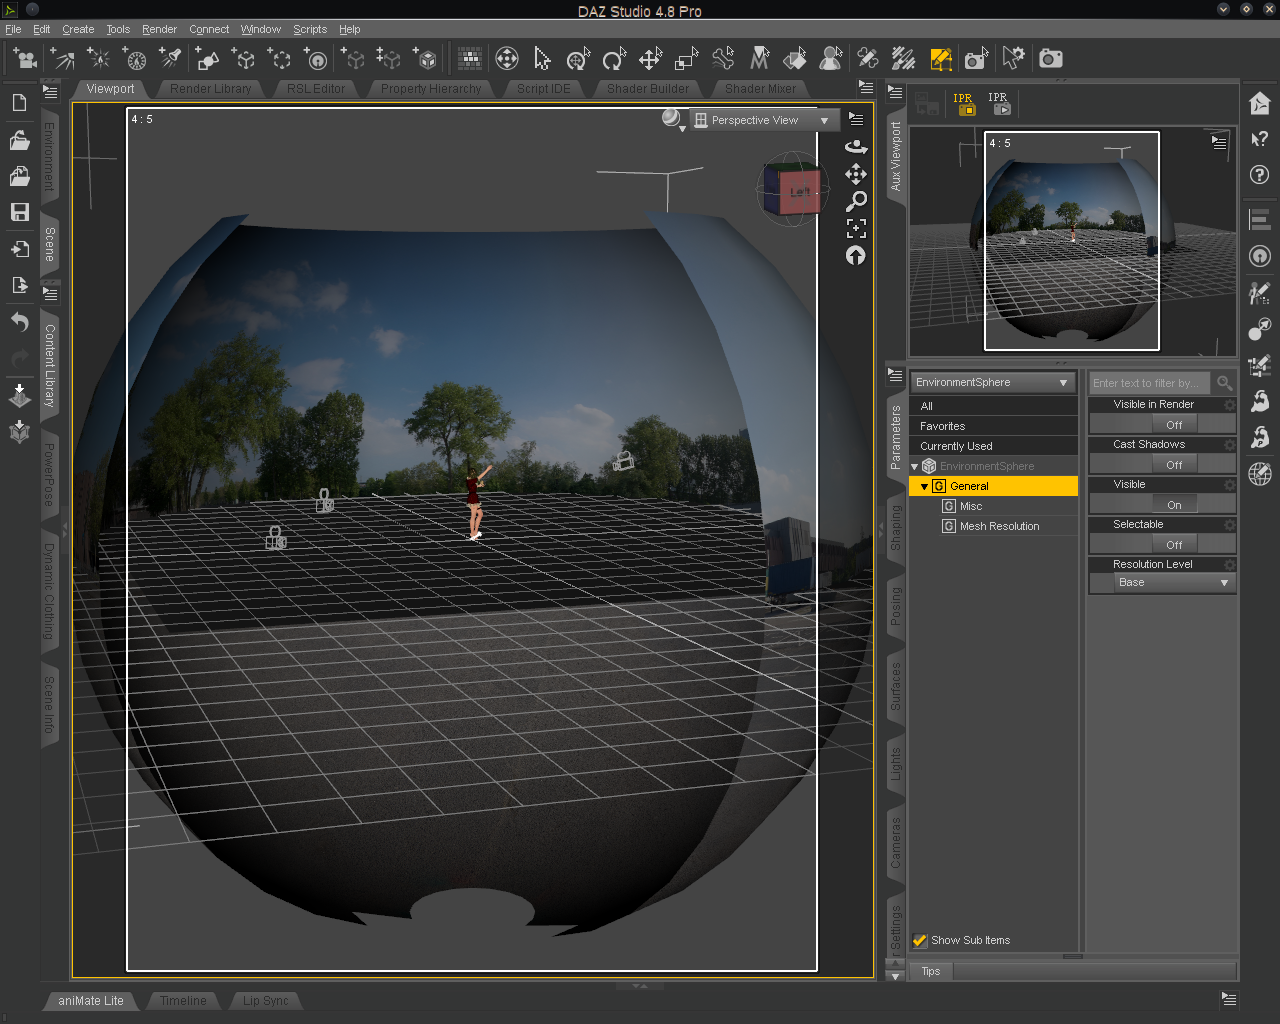Click the frame selection viewport icon
1280x1024 pixels.
pos(856,228)
